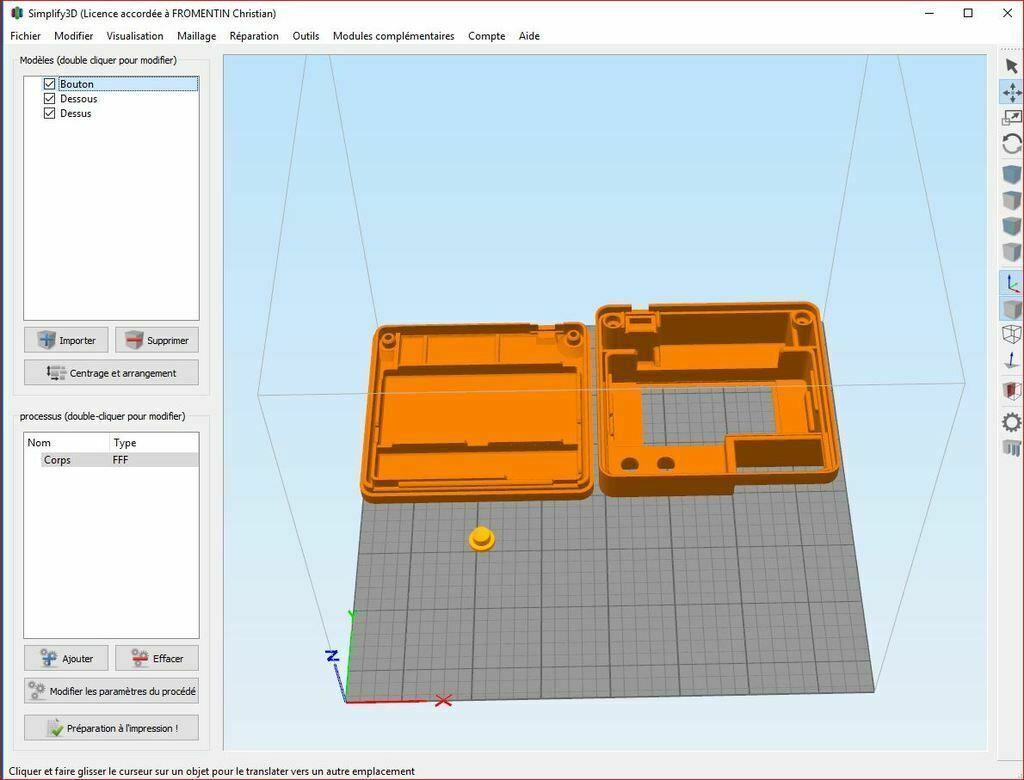Click the Importer button to add models

coord(66,340)
